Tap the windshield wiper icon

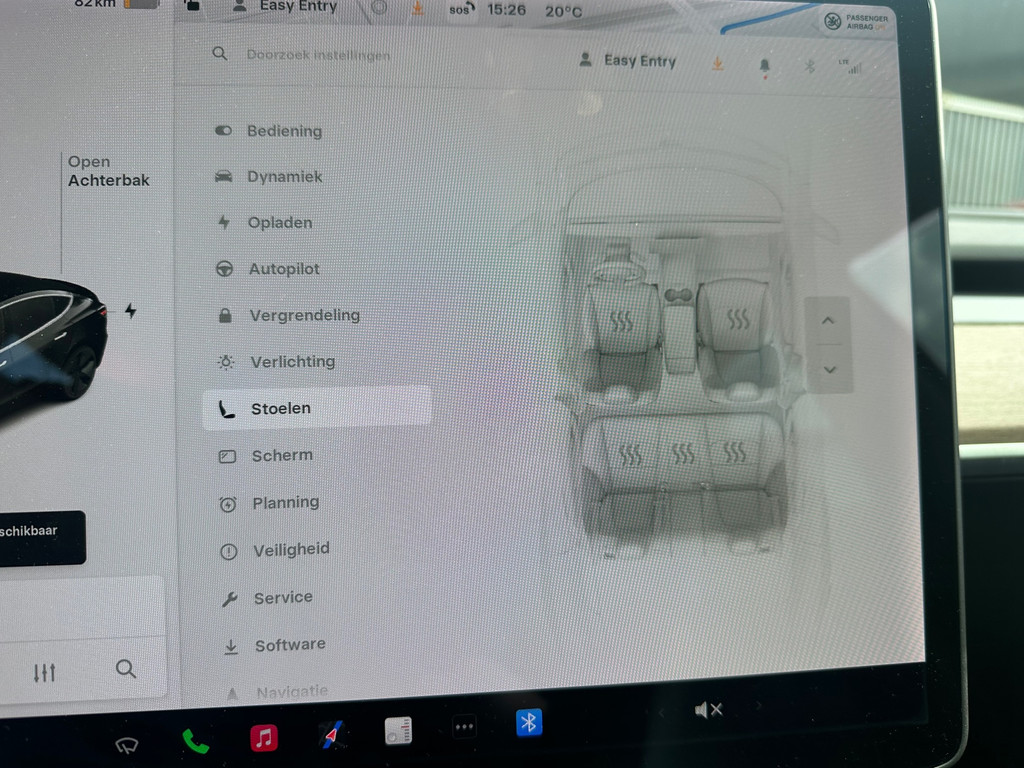(126, 744)
